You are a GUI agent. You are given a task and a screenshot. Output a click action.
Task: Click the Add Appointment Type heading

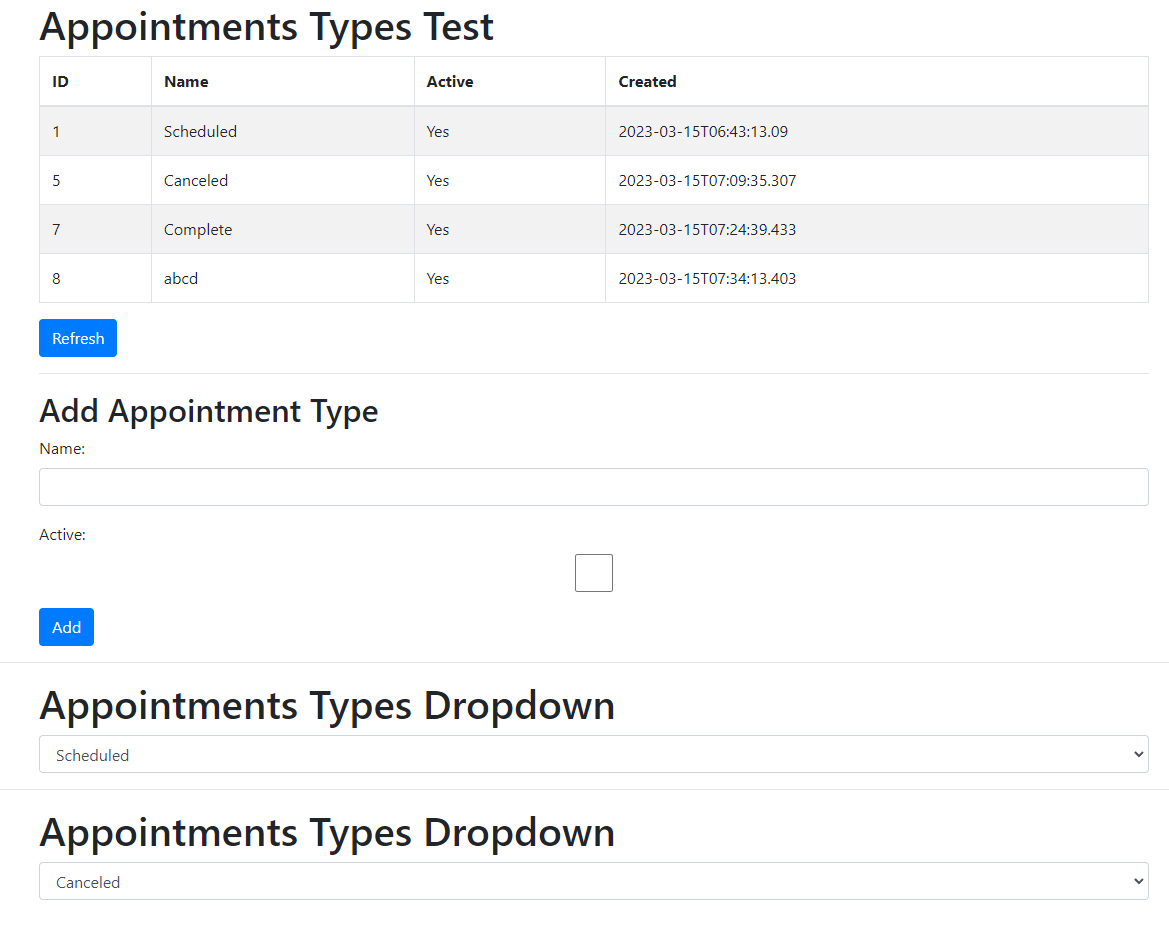[209, 411]
